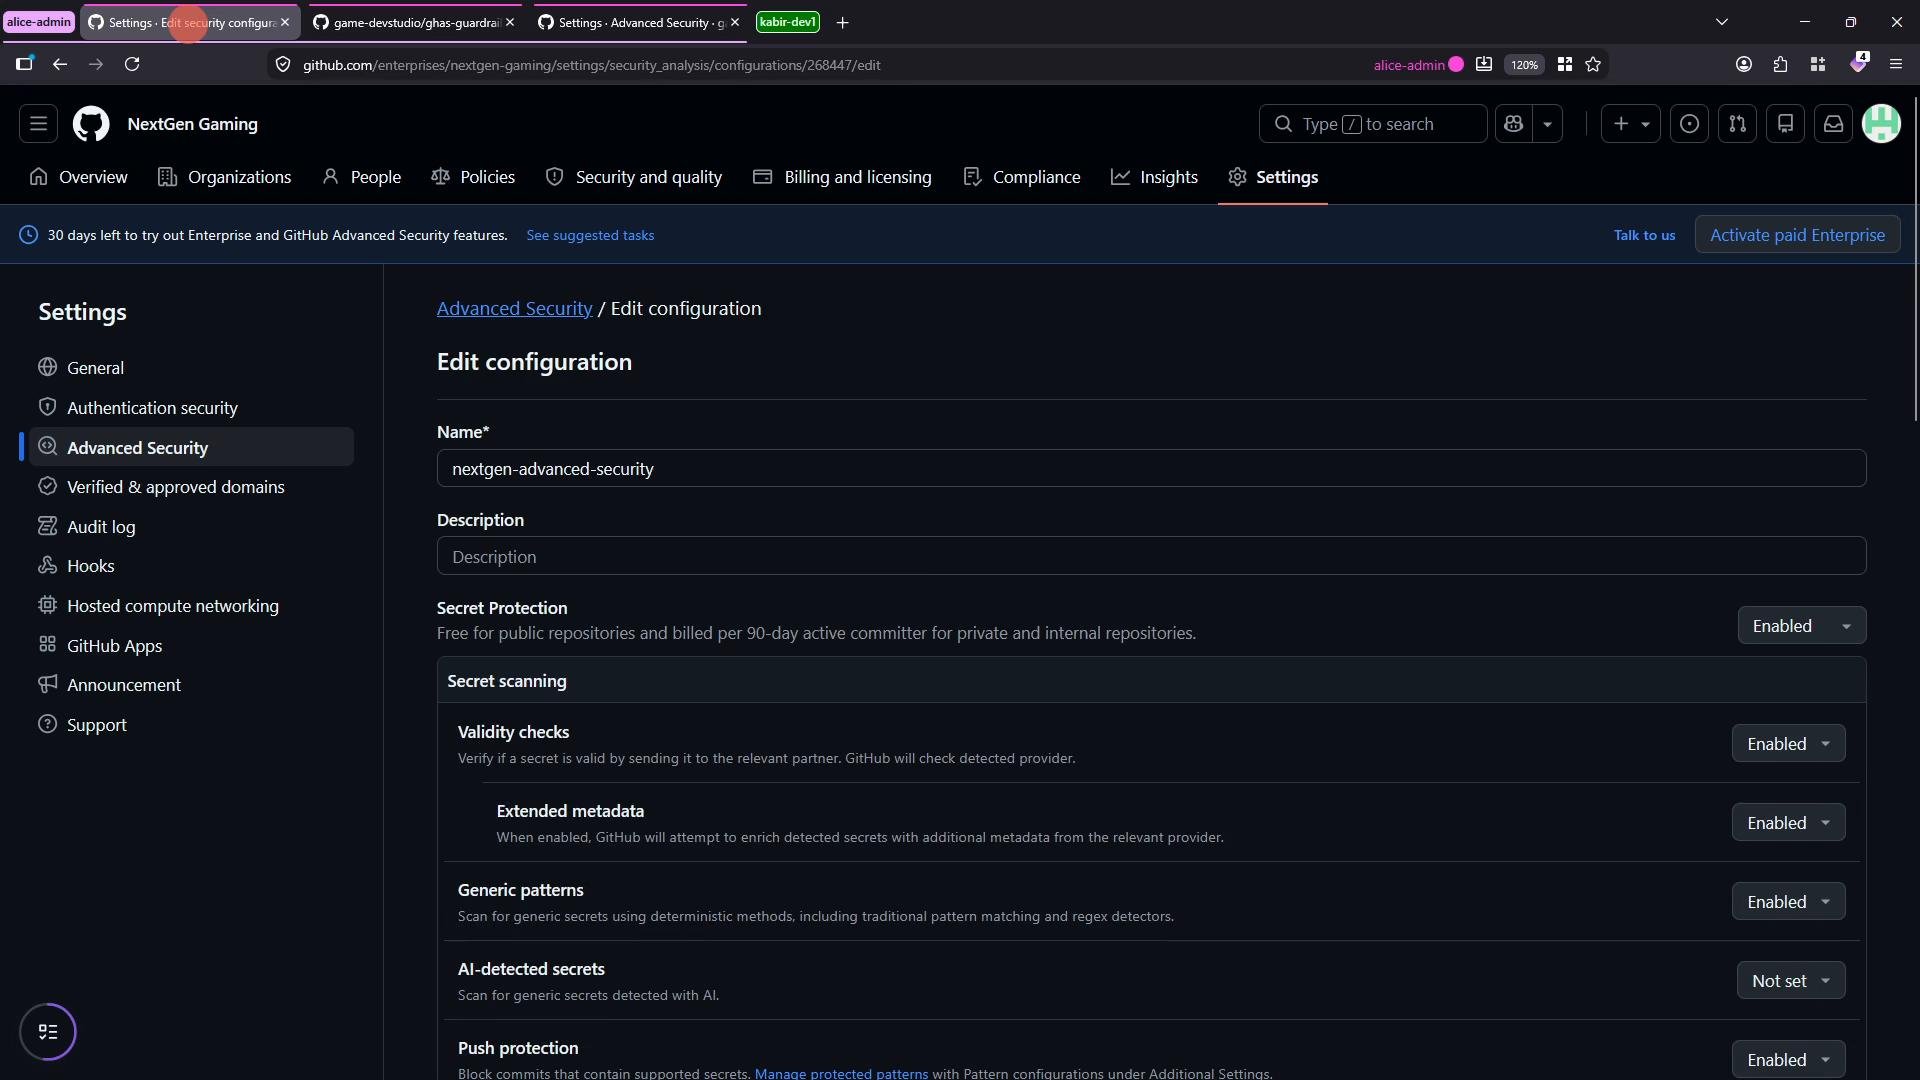Change the Validity checks Enabled dropdown
The image size is (1920, 1080).
[x=1789, y=744]
